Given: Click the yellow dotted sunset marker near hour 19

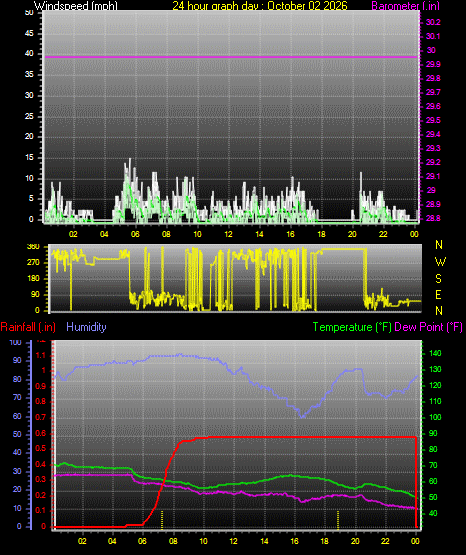Looking at the screenshot, I should tap(338, 520).
